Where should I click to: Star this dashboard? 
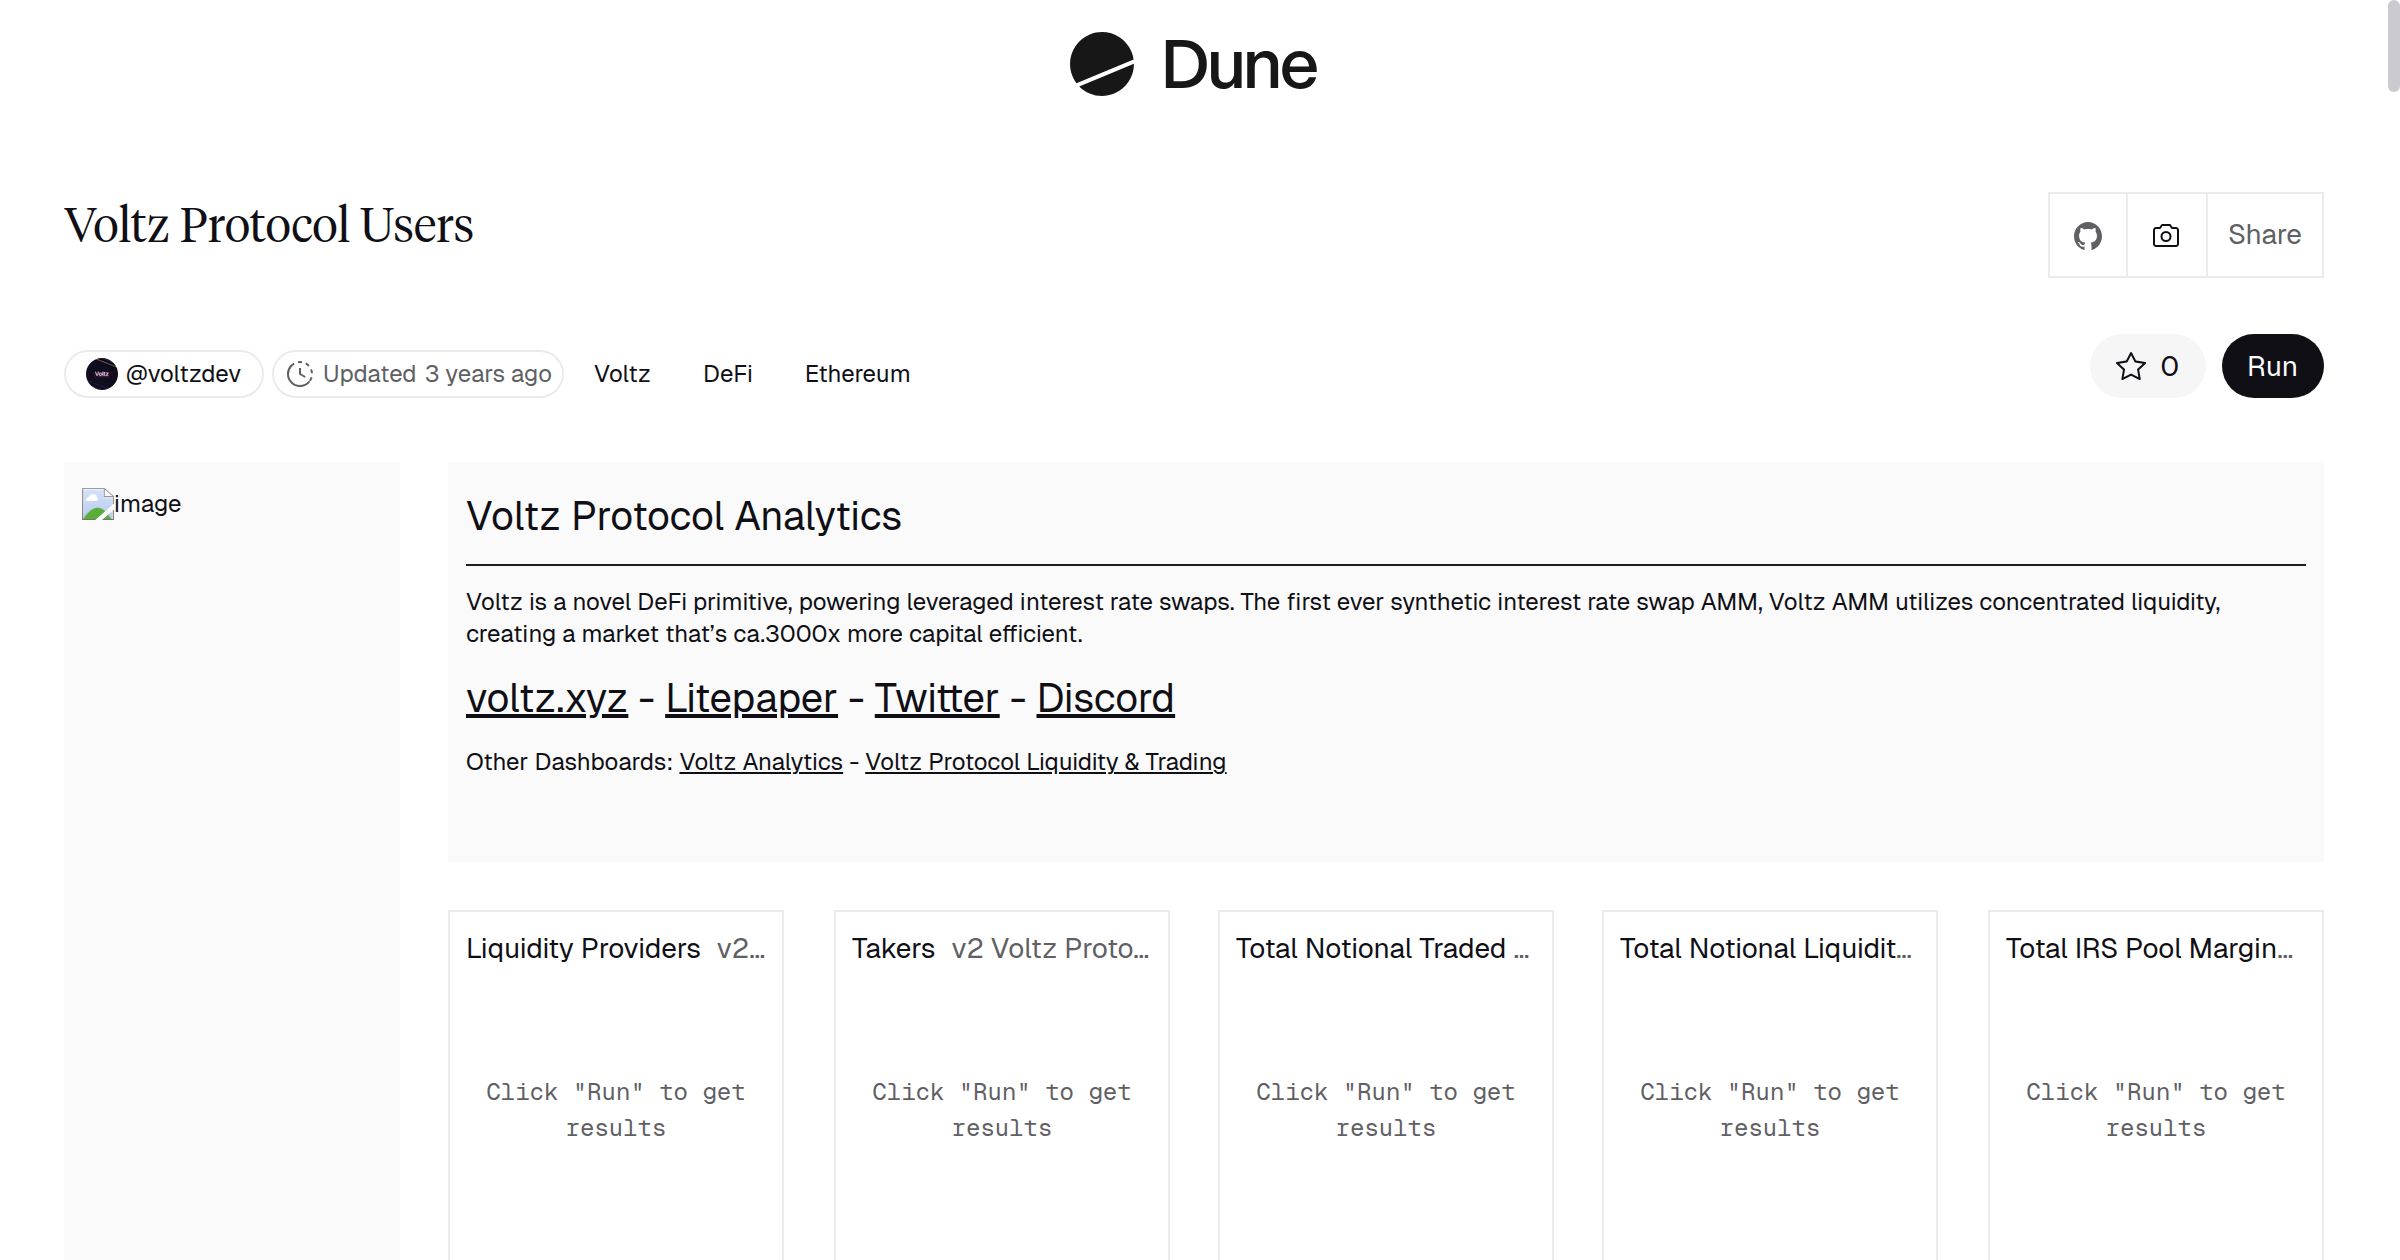coord(2146,367)
